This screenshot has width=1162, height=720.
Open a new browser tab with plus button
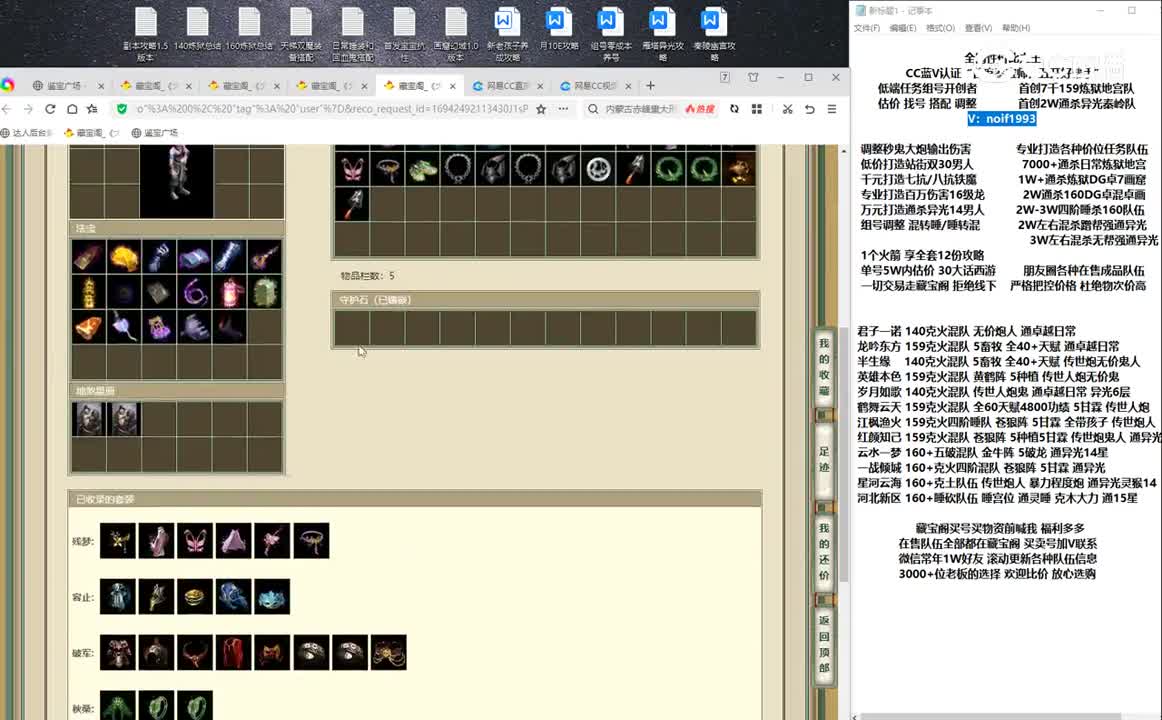pos(650,86)
